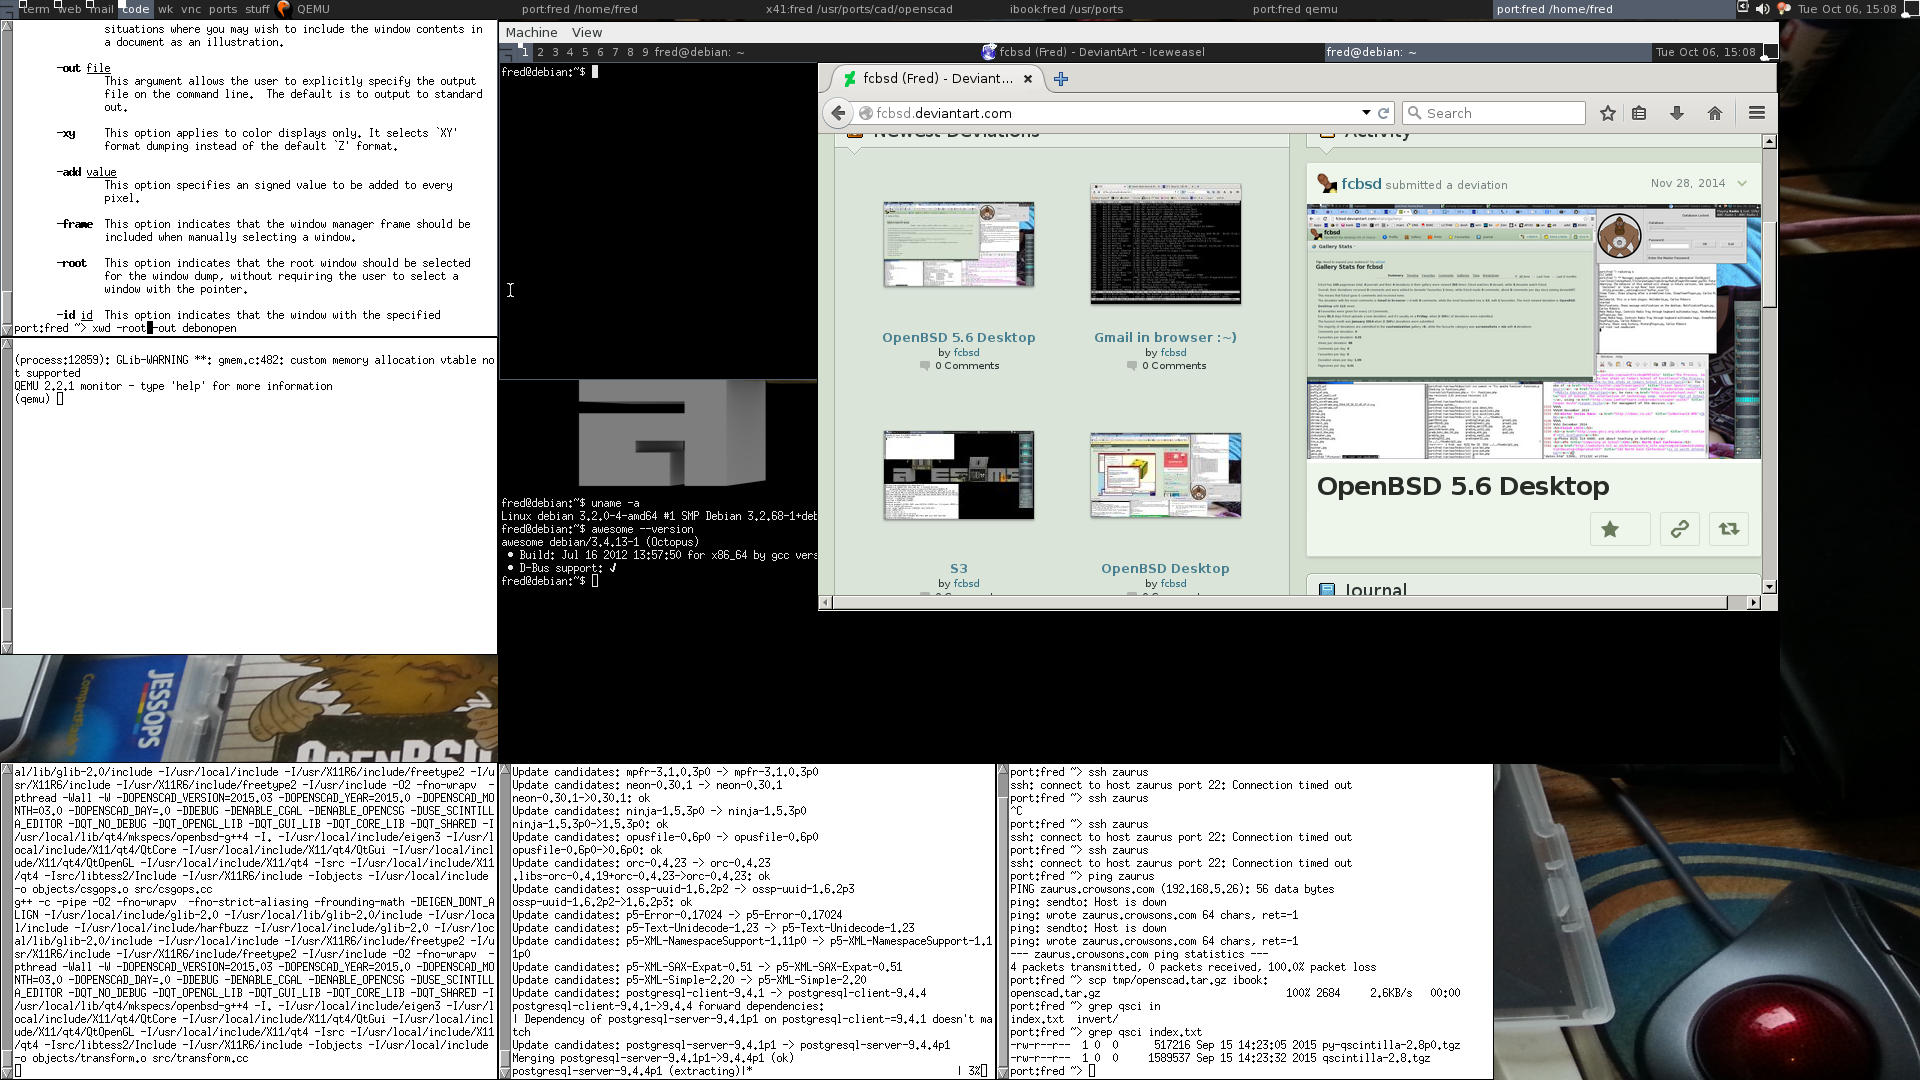The image size is (1920, 1080).
Task: Expand the Journal section
Action: pos(1374,590)
